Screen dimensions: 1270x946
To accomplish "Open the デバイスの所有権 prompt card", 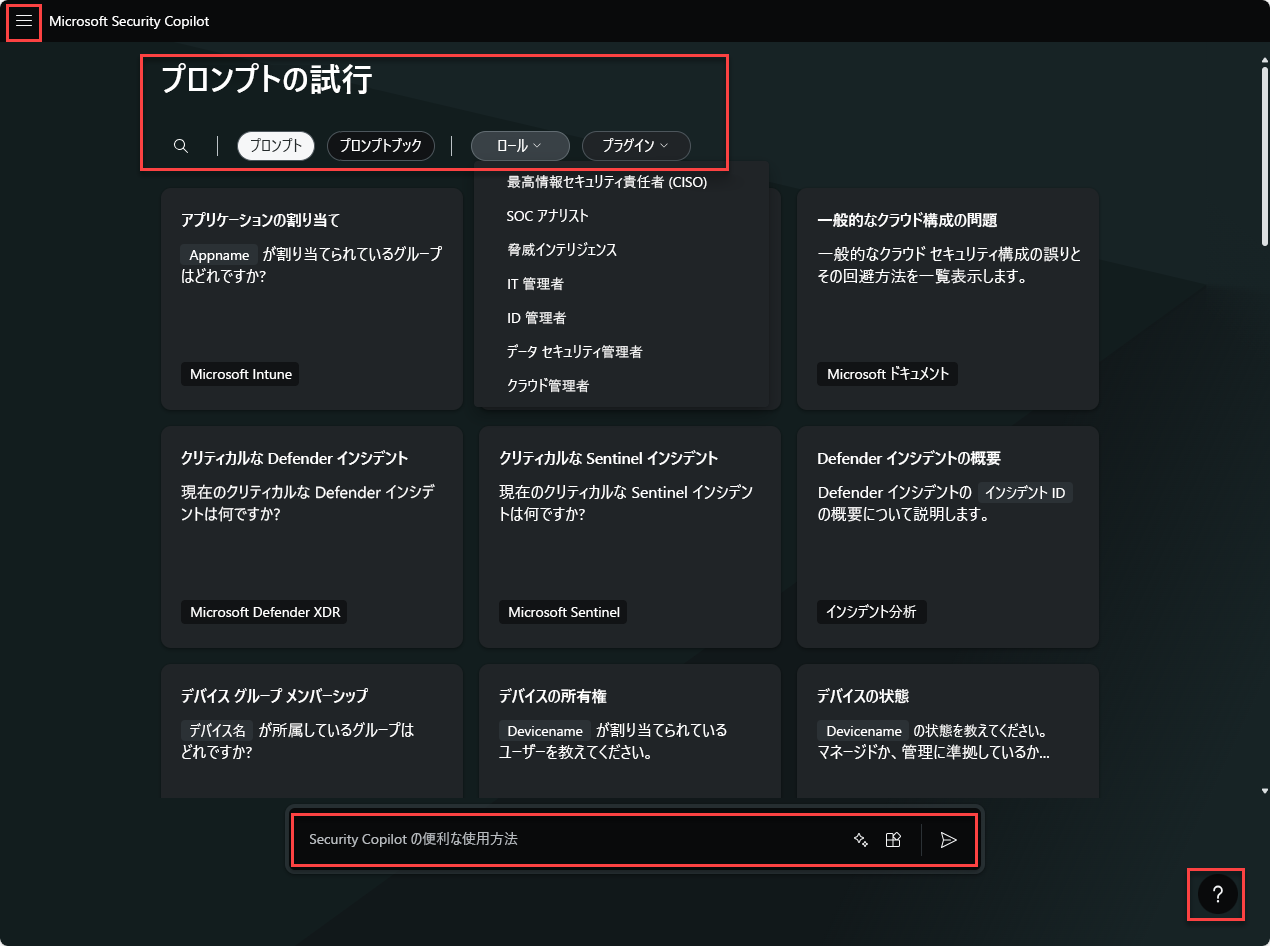I will (x=630, y=731).
